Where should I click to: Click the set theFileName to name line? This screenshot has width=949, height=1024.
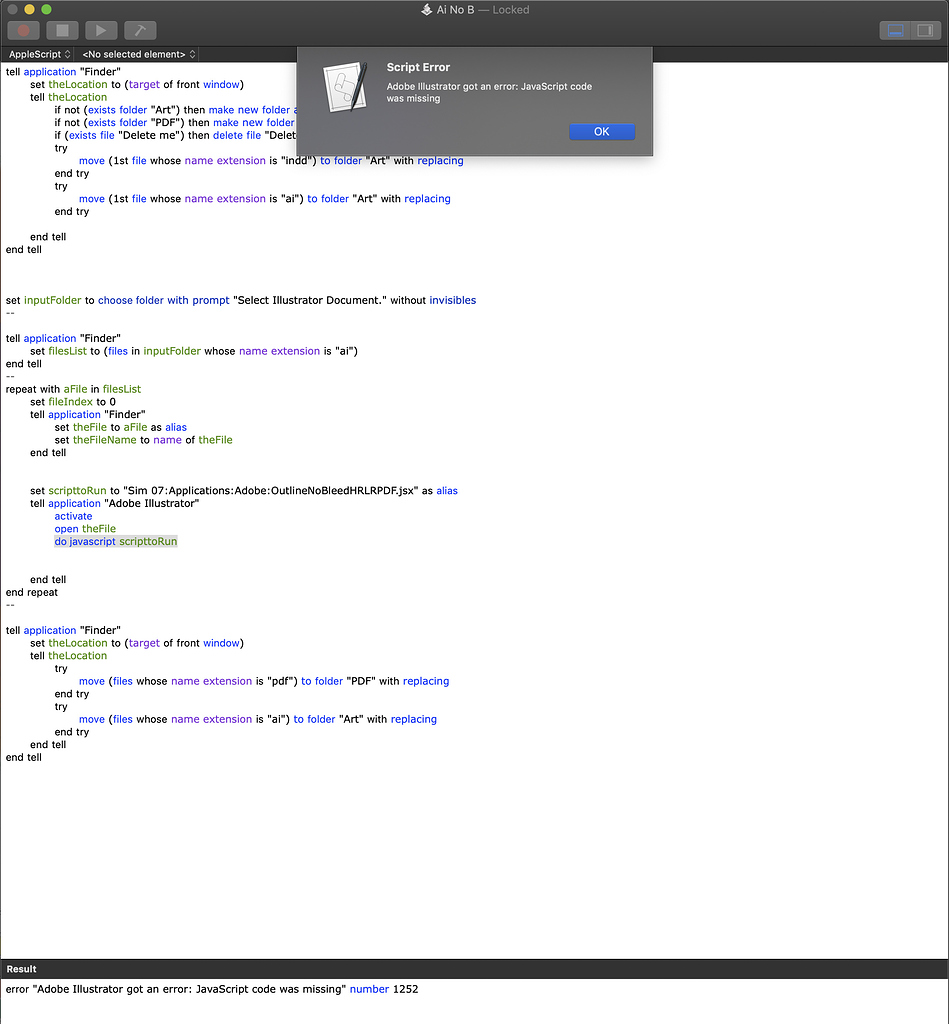pyautogui.click(x=144, y=440)
